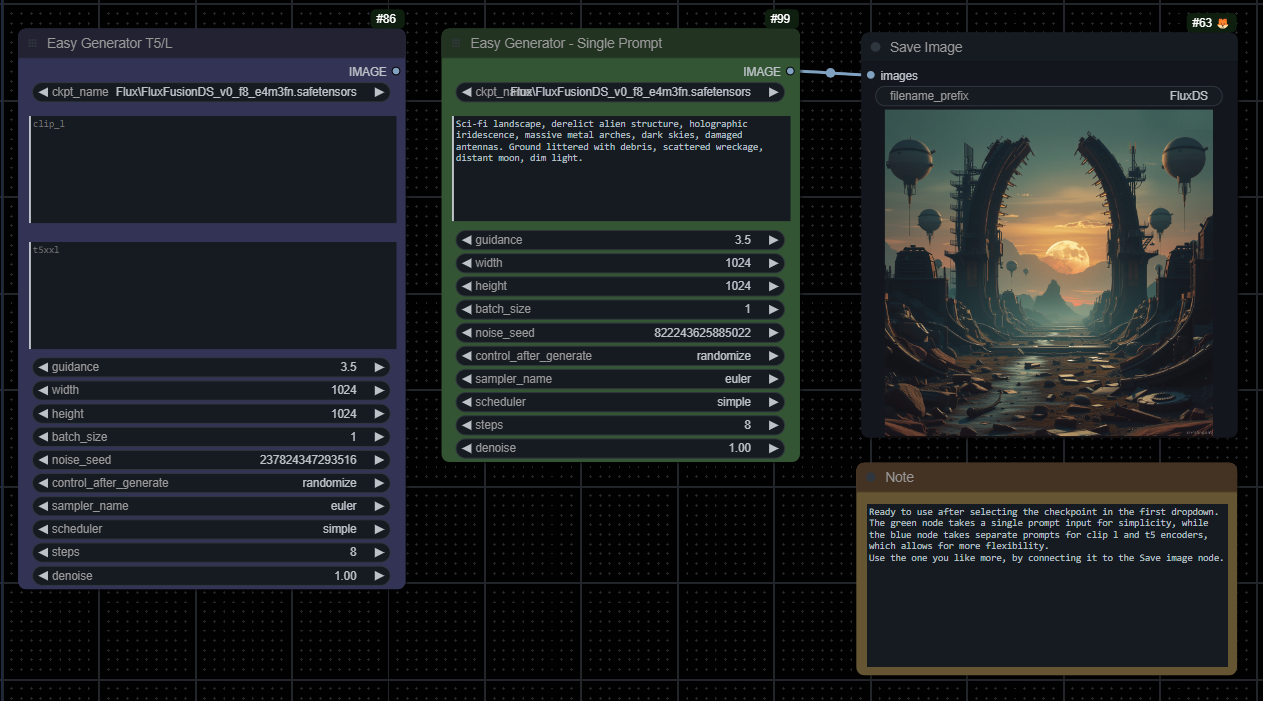Increase steps with right arrow in Single Prompt node
Image resolution: width=1263 pixels, height=701 pixels.
tap(773, 425)
